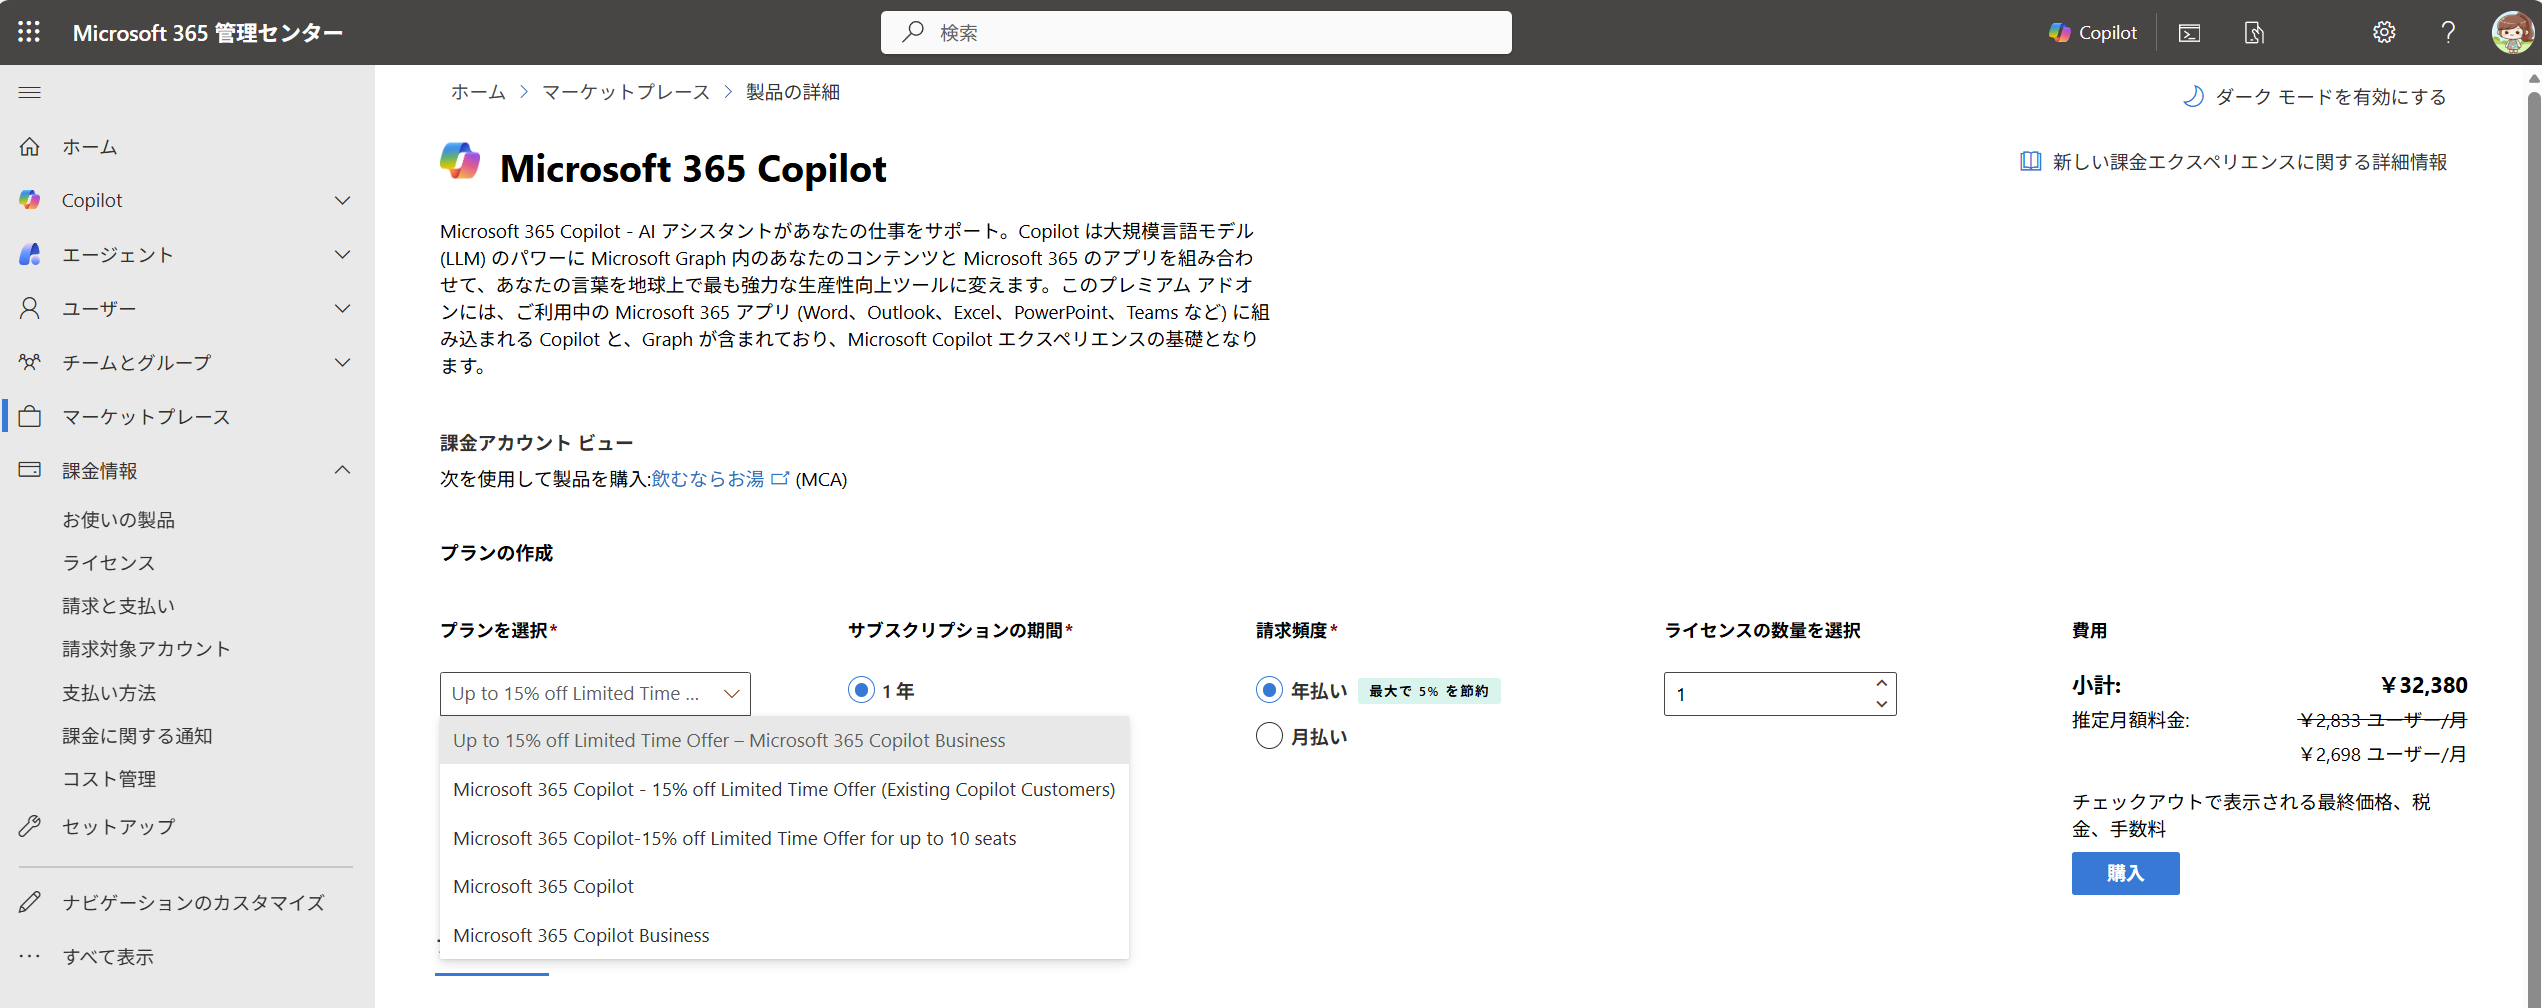Expand the ユーザー sidebar section

[342, 308]
